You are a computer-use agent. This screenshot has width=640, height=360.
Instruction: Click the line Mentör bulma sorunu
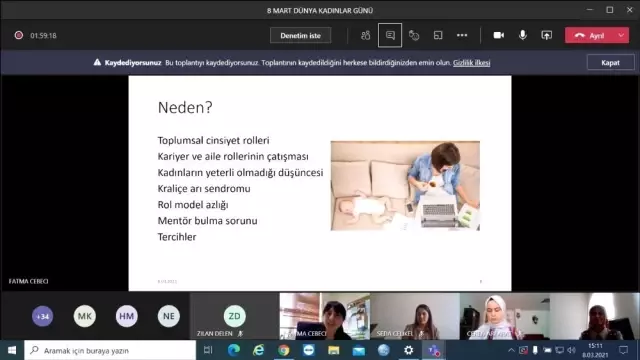click(207, 221)
